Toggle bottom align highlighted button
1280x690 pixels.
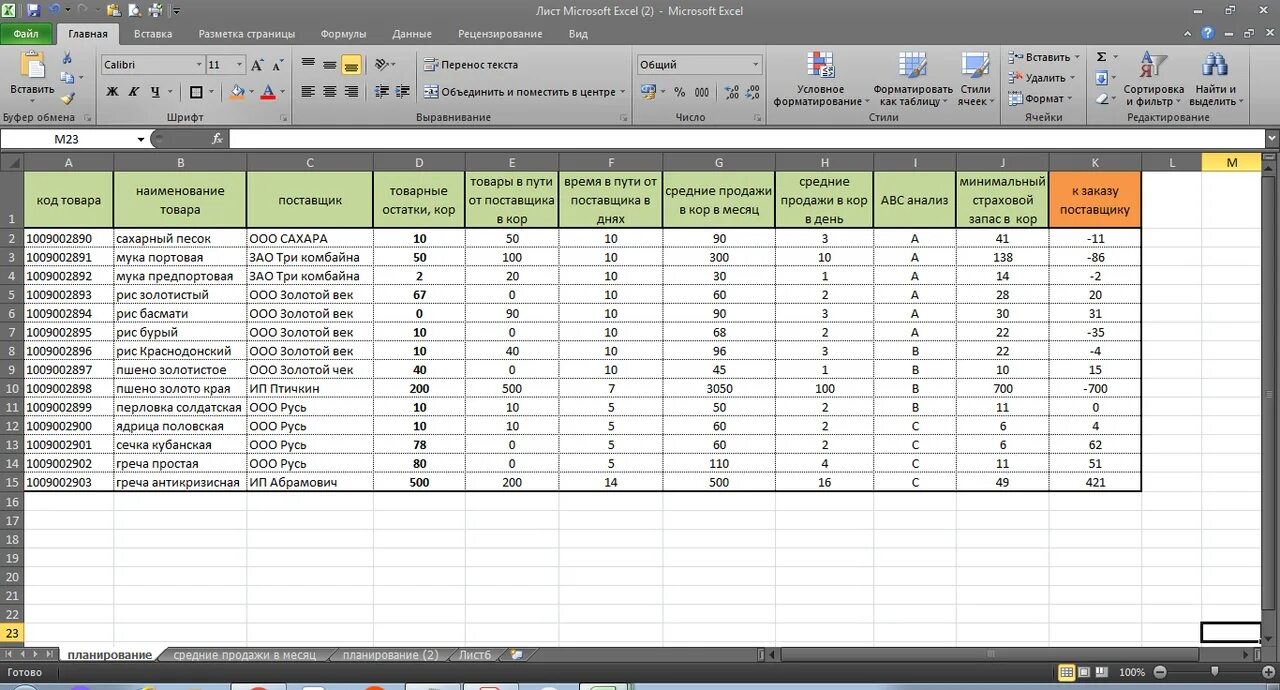point(351,65)
